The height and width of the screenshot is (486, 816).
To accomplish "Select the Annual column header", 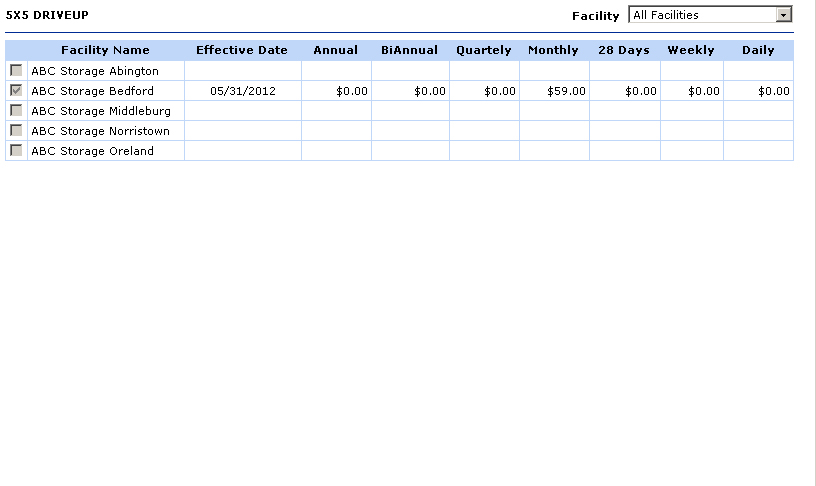I will [335, 50].
